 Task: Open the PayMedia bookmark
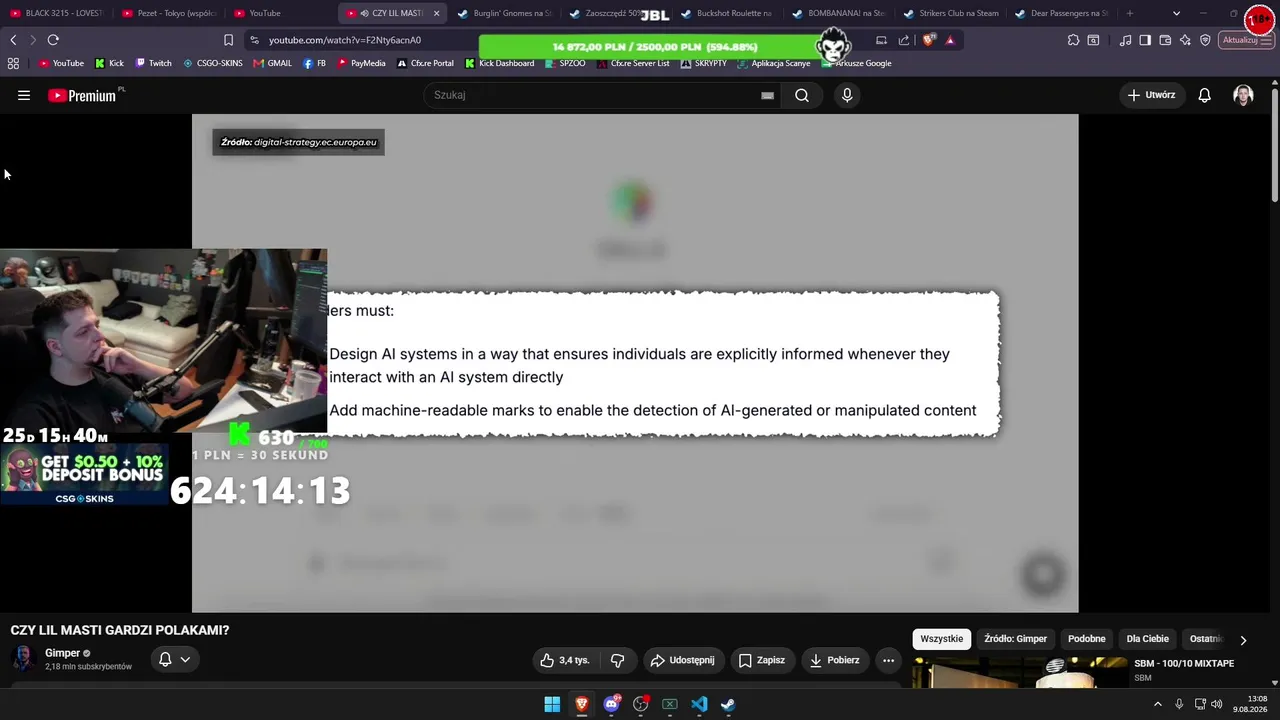[361, 63]
